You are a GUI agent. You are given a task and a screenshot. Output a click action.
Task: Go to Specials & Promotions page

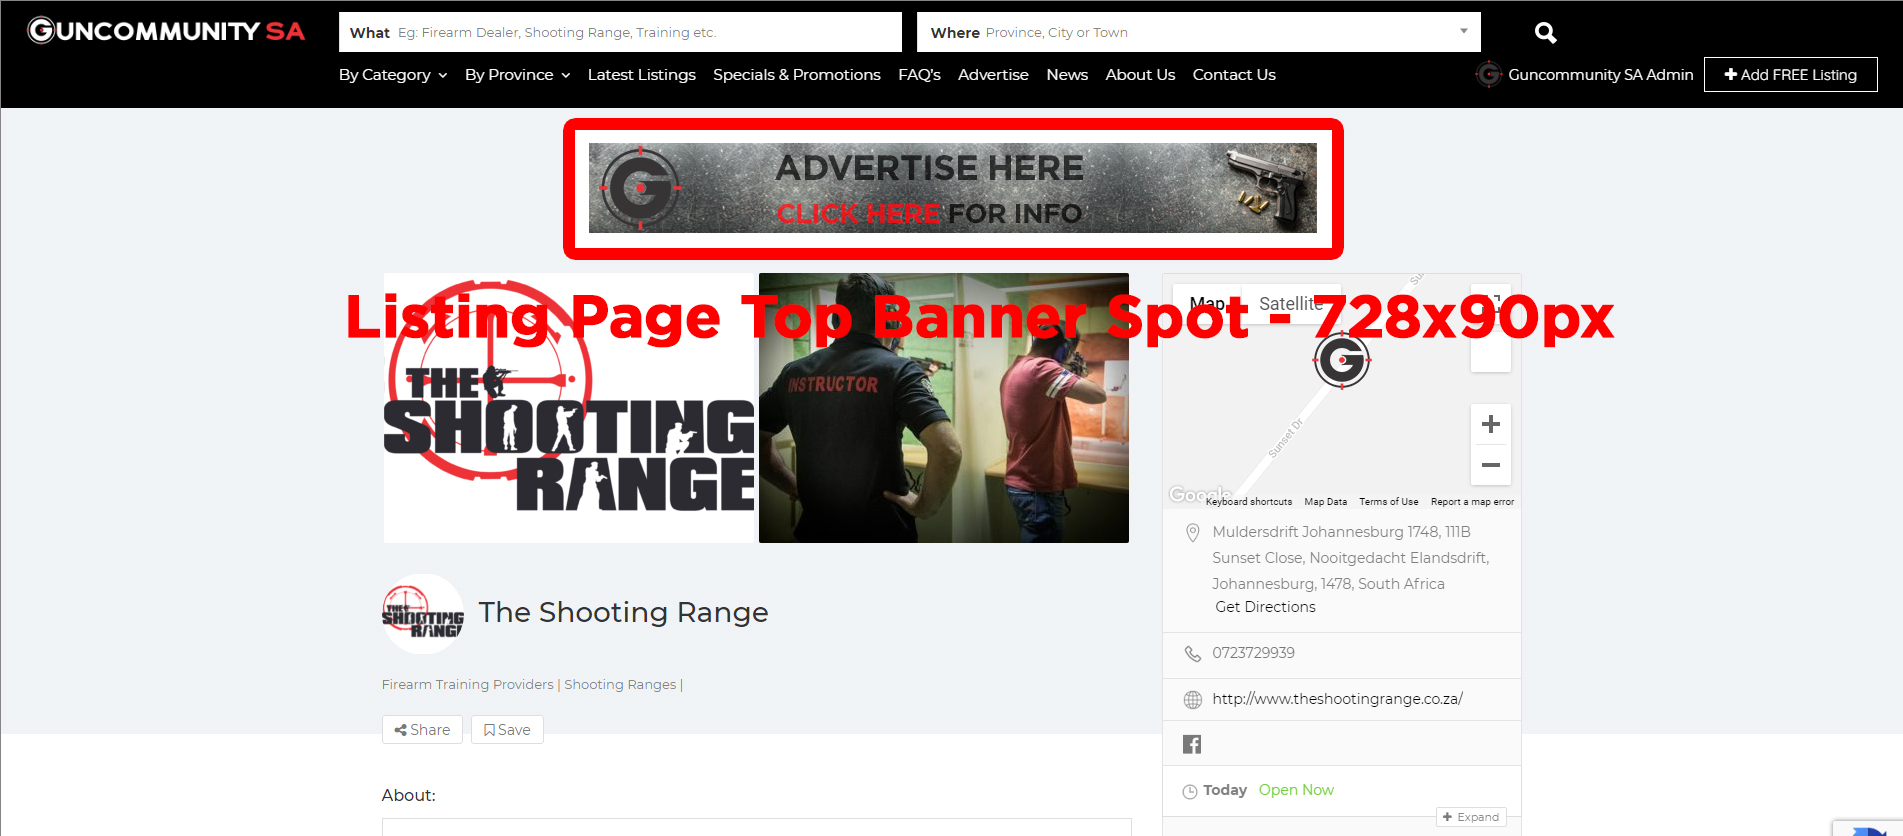tap(796, 75)
